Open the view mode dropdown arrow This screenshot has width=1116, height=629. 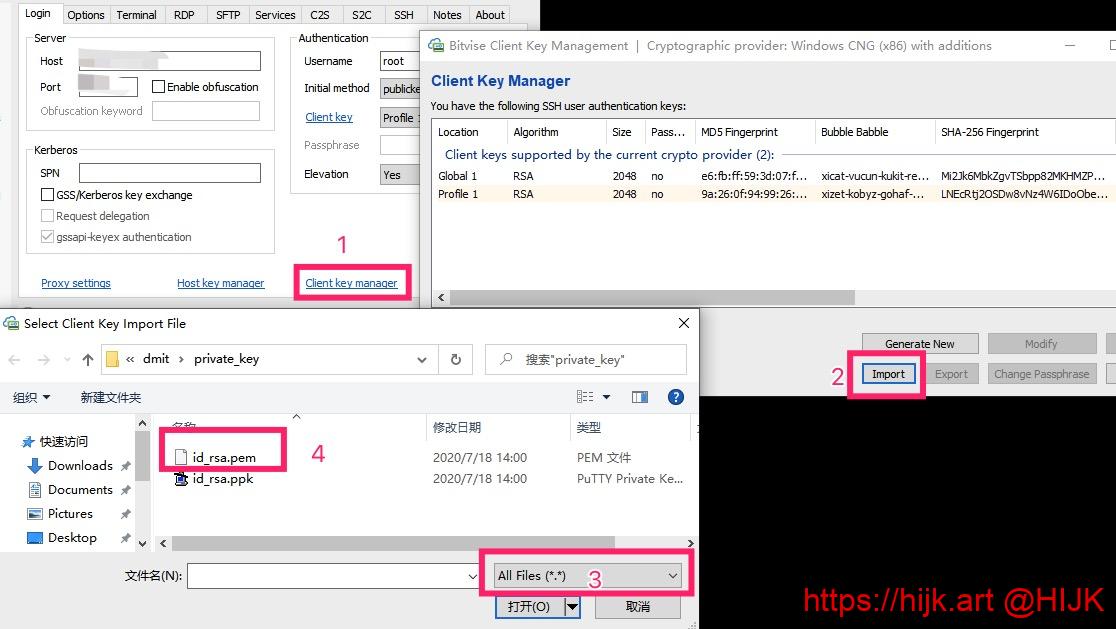point(606,397)
